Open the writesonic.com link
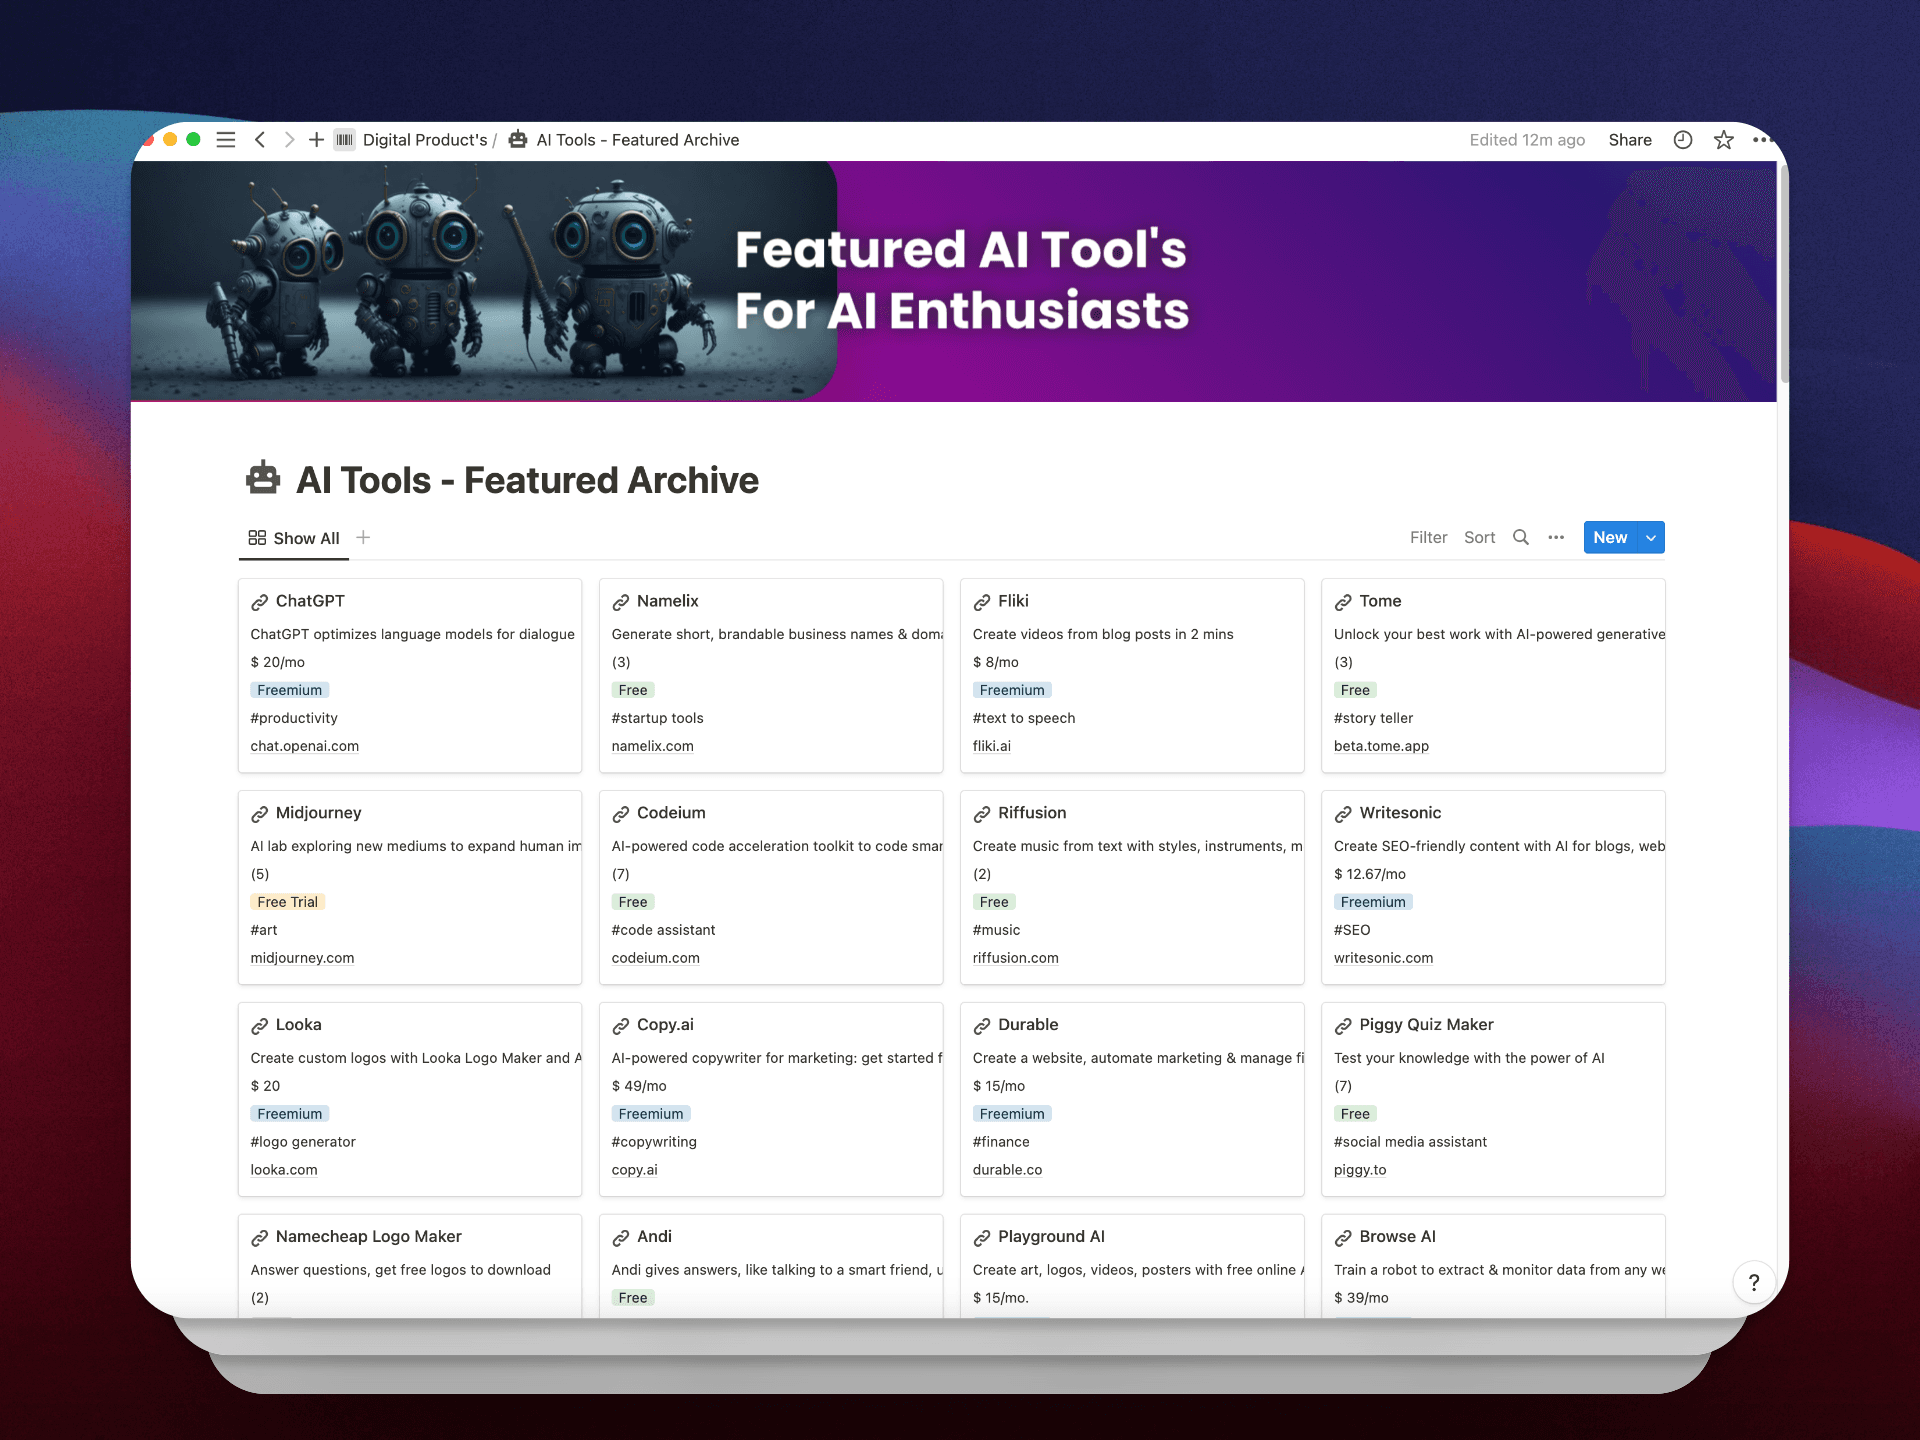 pyautogui.click(x=1383, y=958)
